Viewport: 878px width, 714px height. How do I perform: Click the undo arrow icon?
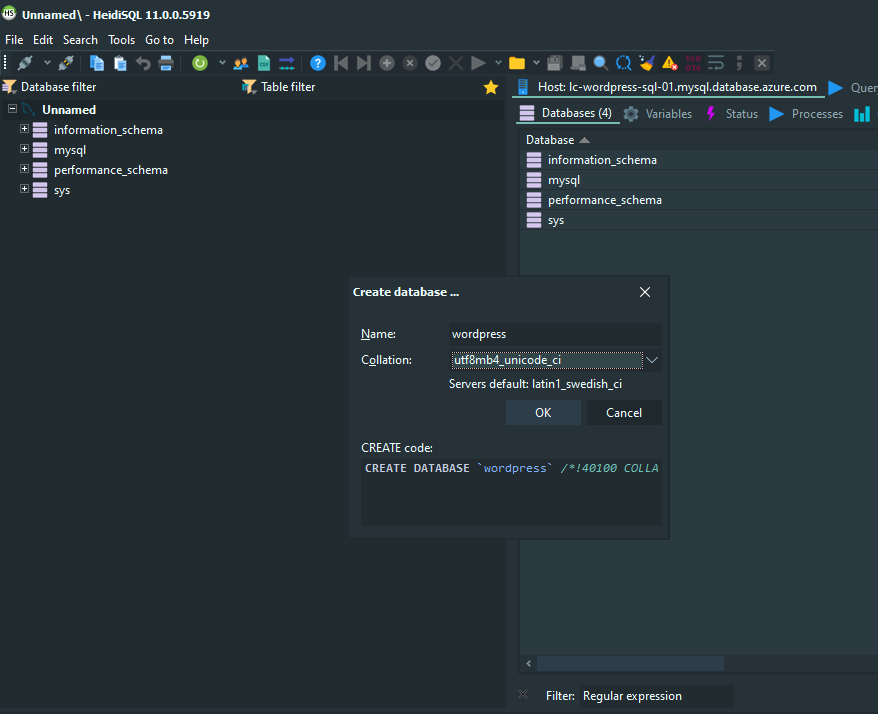point(143,63)
